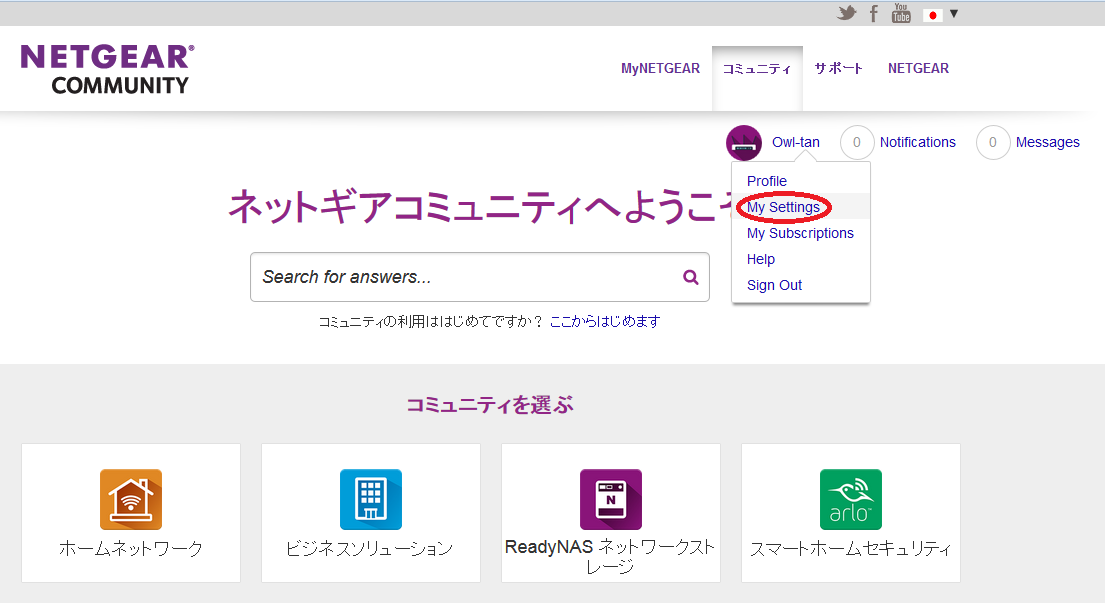Follow the ここからはじめます link
The width and height of the screenshot is (1105, 603).
point(605,322)
